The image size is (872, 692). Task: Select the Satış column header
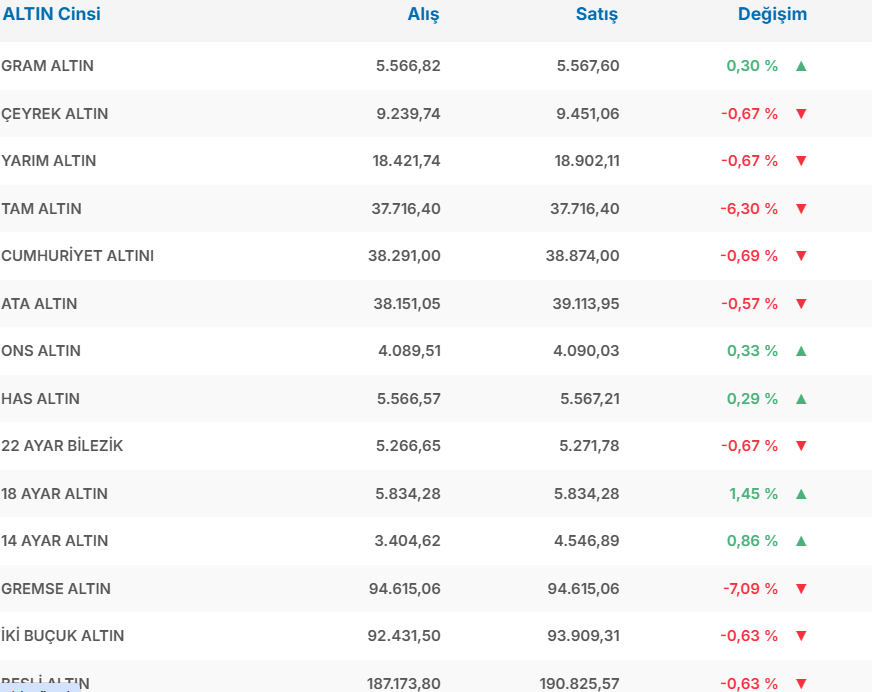tap(597, 14)
